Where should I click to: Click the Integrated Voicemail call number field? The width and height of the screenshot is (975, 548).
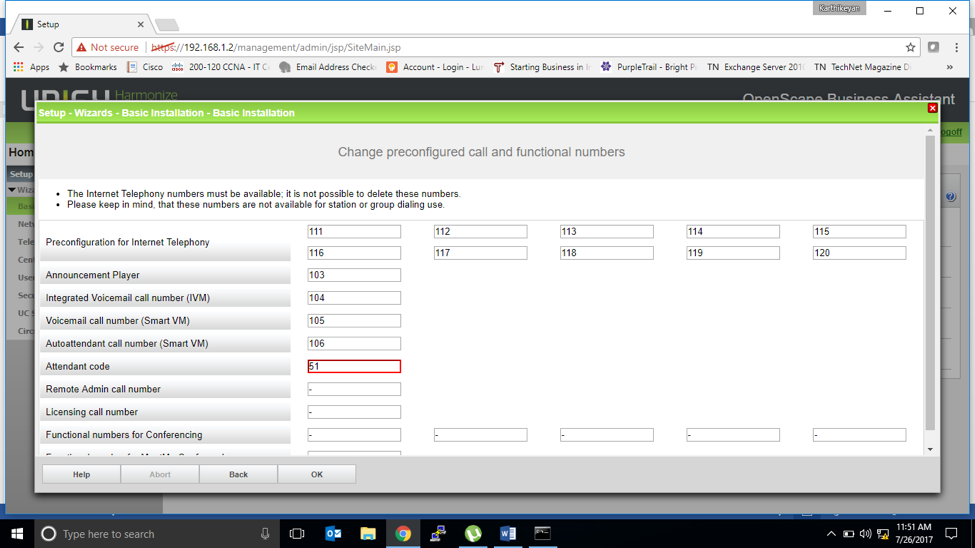354,298
